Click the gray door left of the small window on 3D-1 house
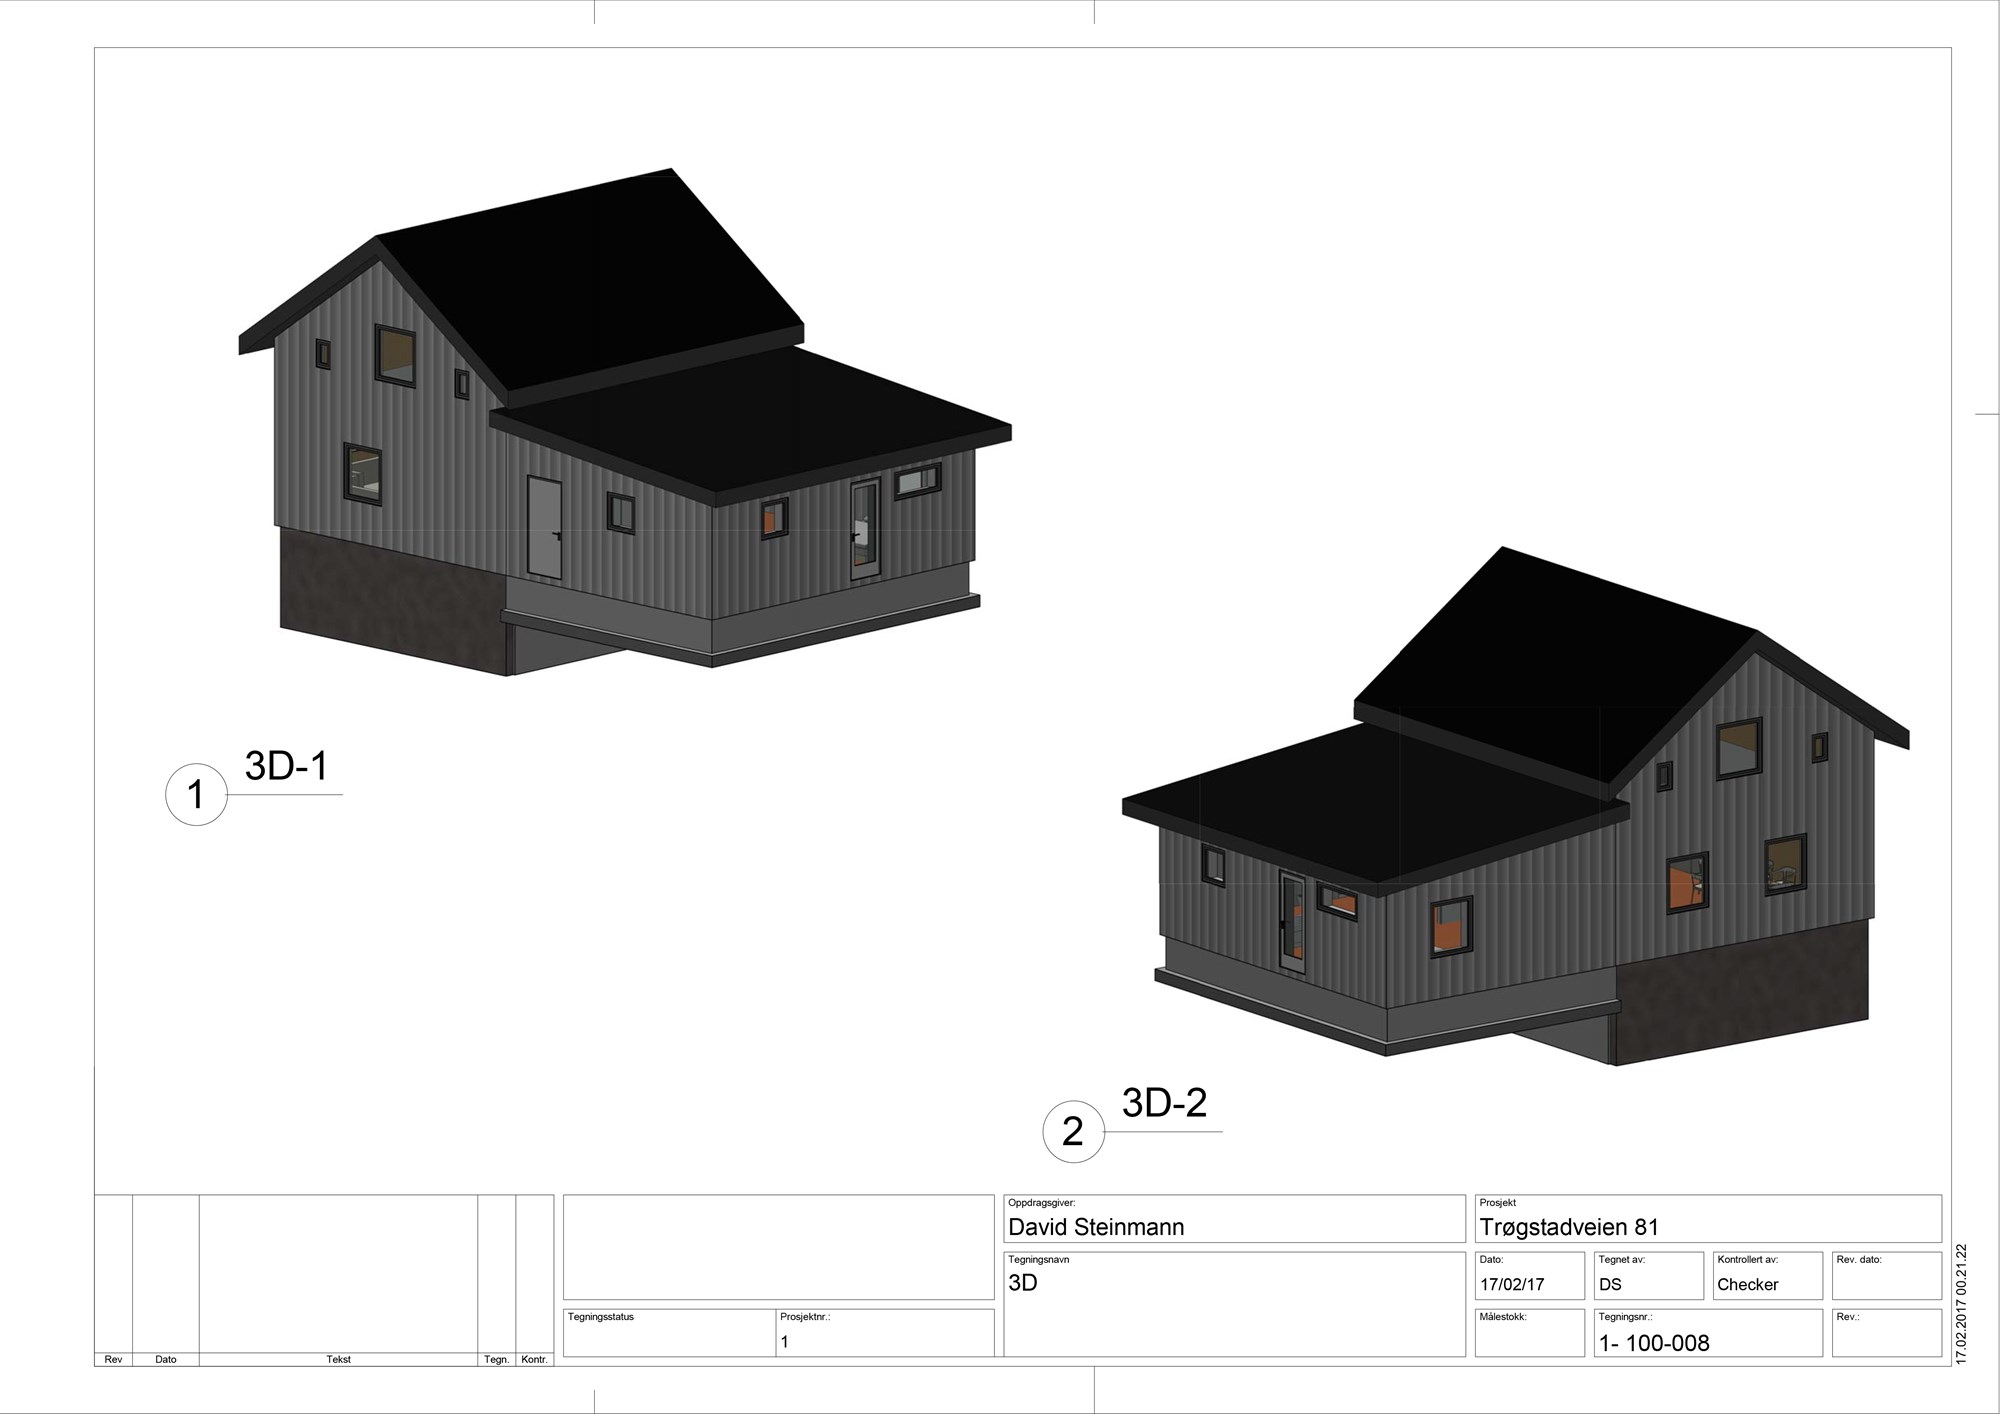The height and width of the screenshot is (1414, 2000). [x=544, y=528]
